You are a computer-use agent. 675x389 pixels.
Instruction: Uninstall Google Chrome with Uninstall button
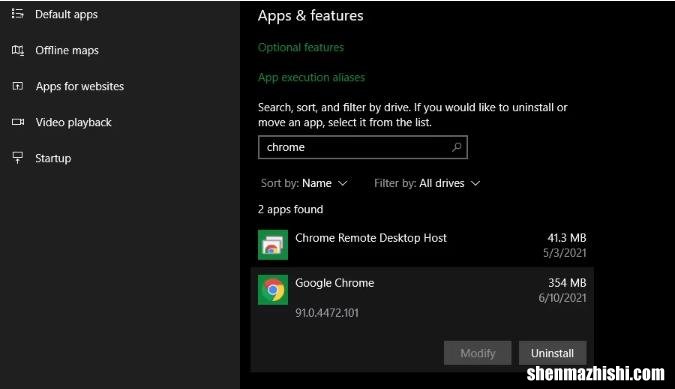[552, 353]
